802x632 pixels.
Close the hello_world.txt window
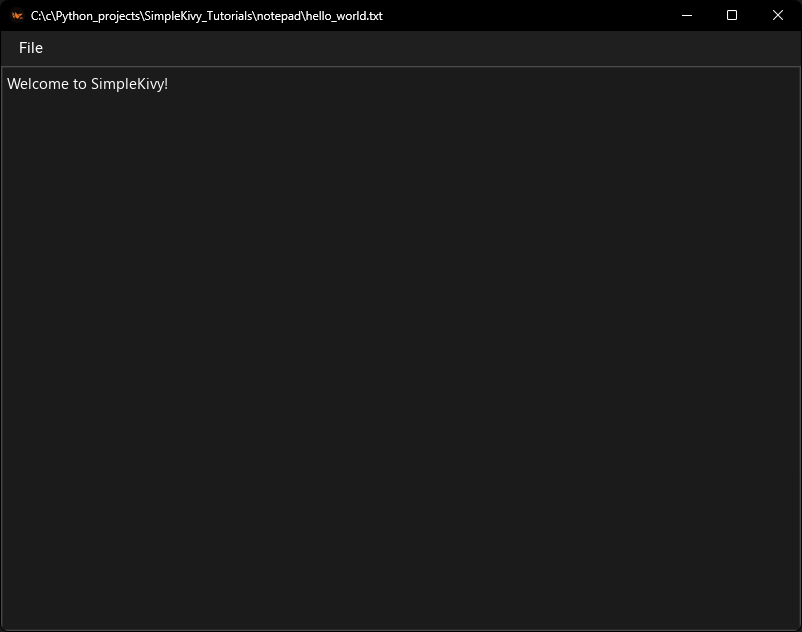[x=778, y=16]
